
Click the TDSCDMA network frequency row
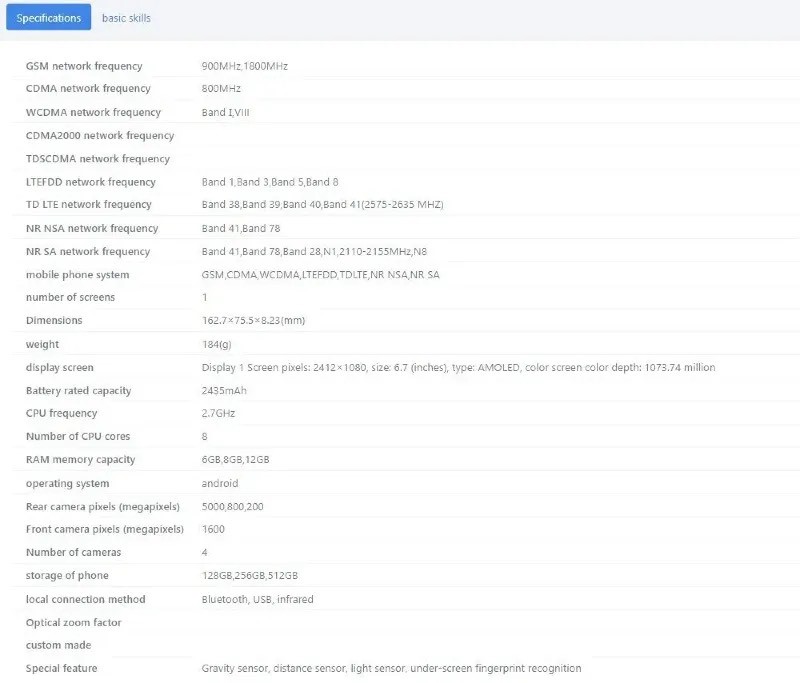98,159
